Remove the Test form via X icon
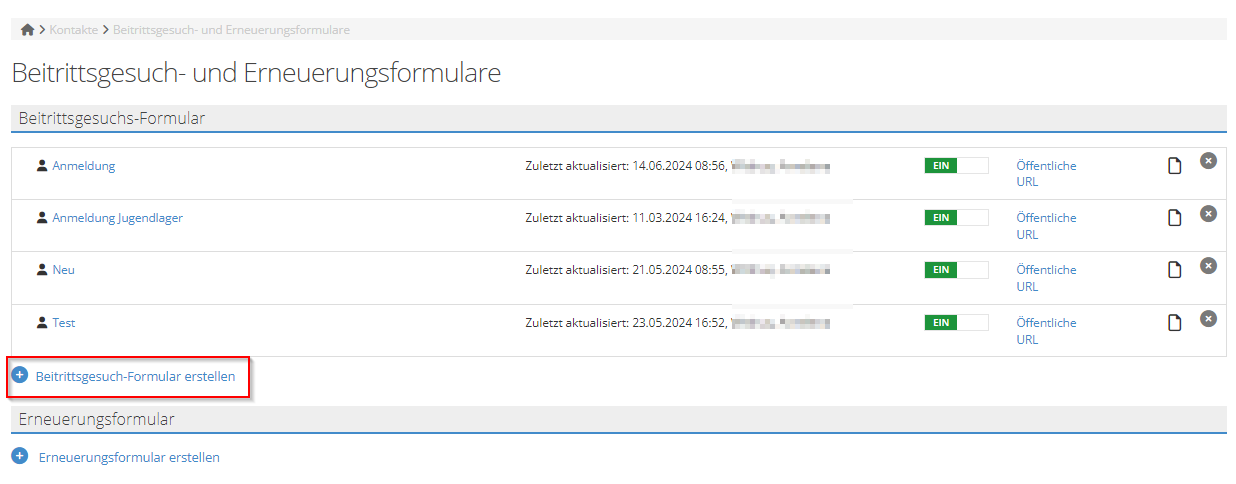Screen dimensions: 1236x484 [x=1208, y=318]
